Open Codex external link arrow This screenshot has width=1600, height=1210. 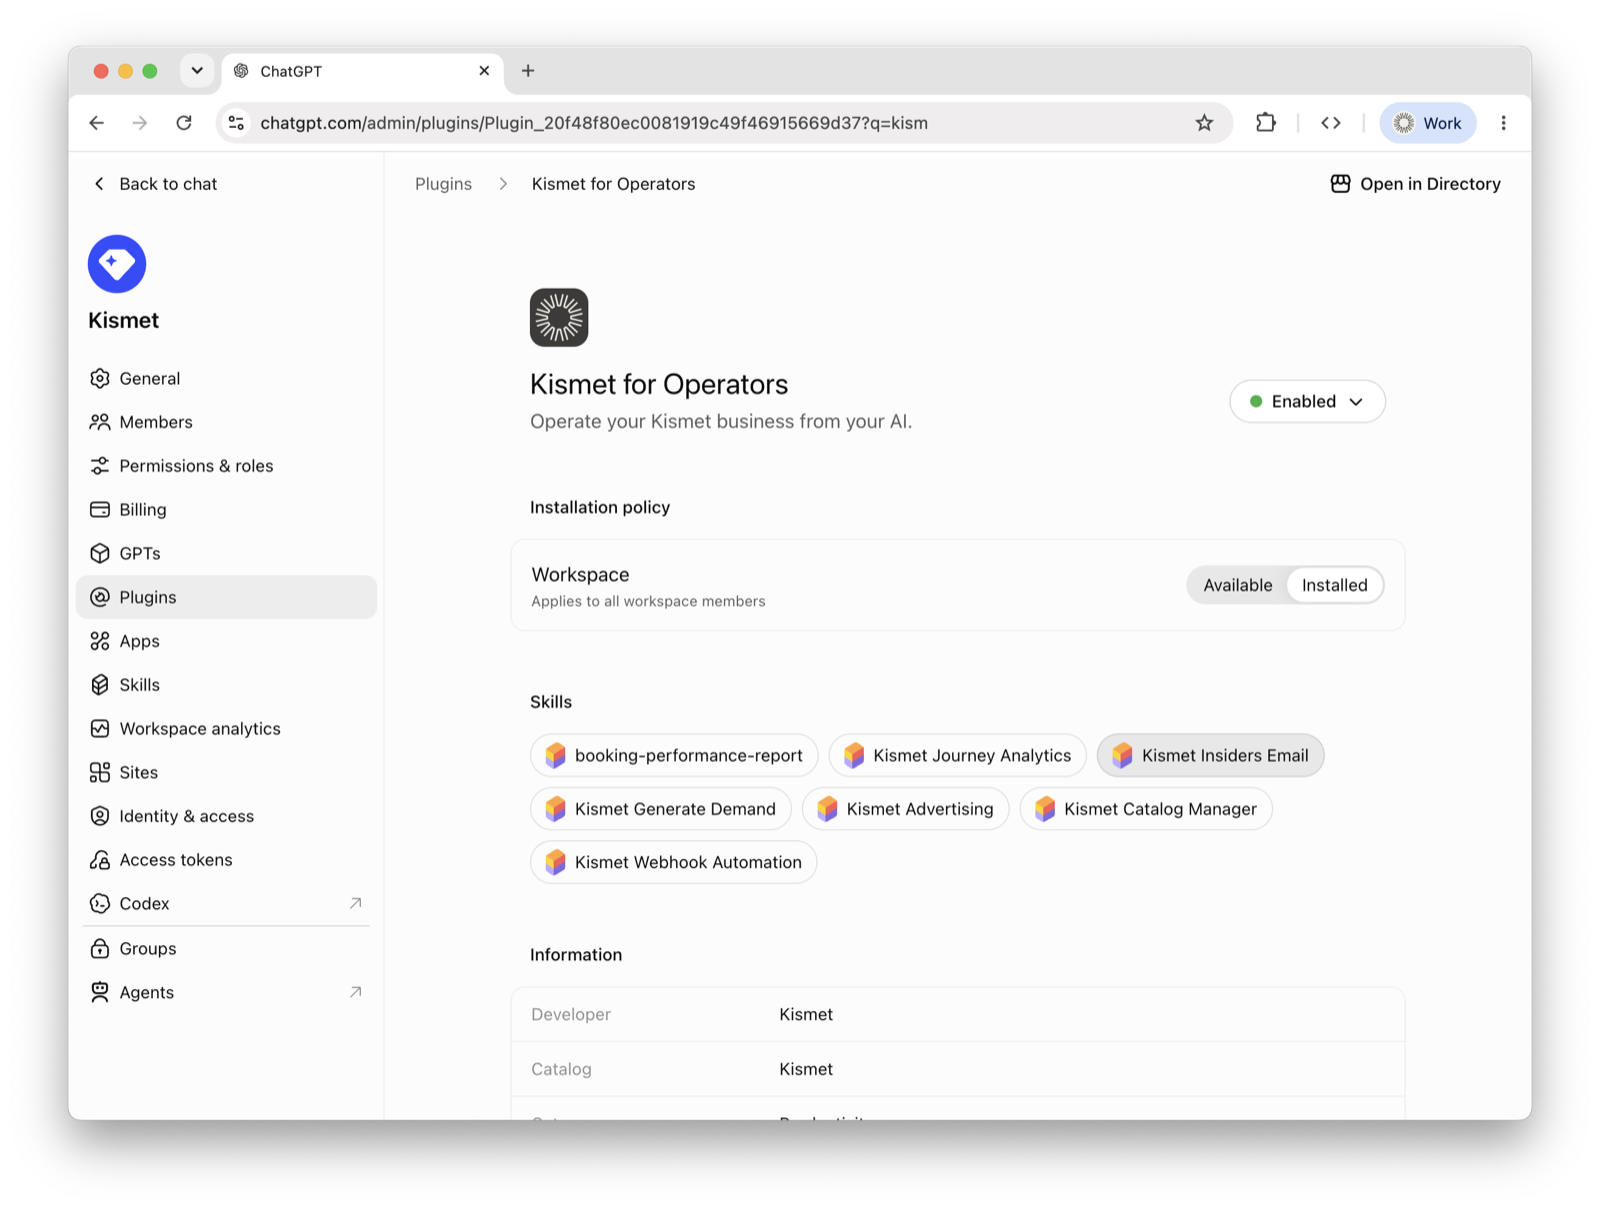pos(355,903)
